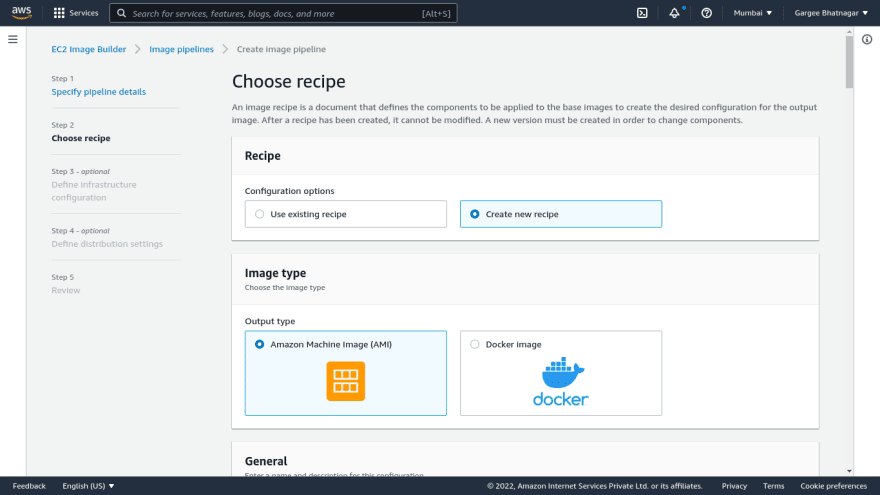The width and height of the screenshot is (880, 495).
Task: Click the General section heading
Action: [266, 461]
